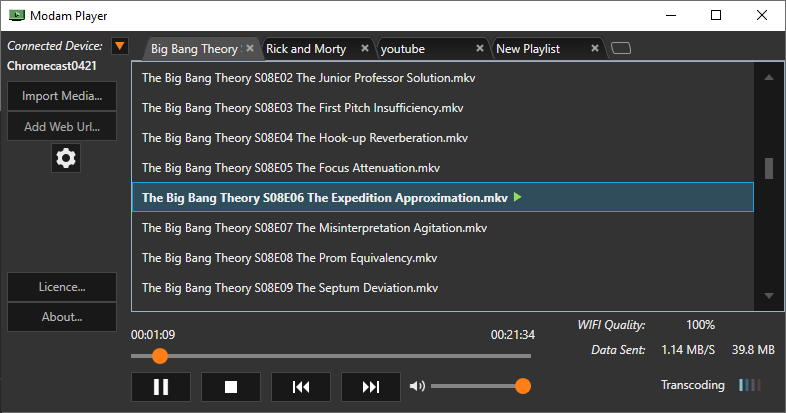The width and height of the screenshot is (786, 413).
Task: Stop the playing video
Action: (x=231, y=387)
